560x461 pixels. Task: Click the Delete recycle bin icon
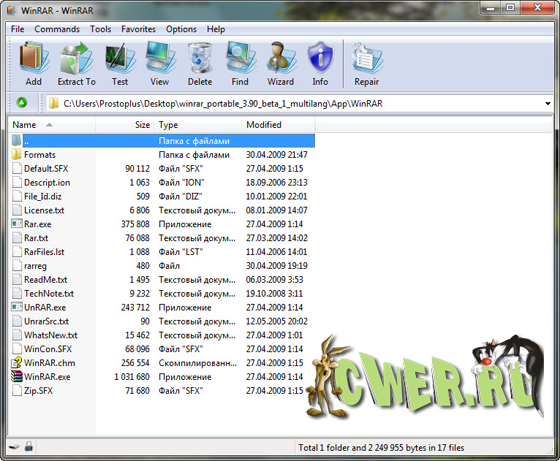tap(200, 64)
